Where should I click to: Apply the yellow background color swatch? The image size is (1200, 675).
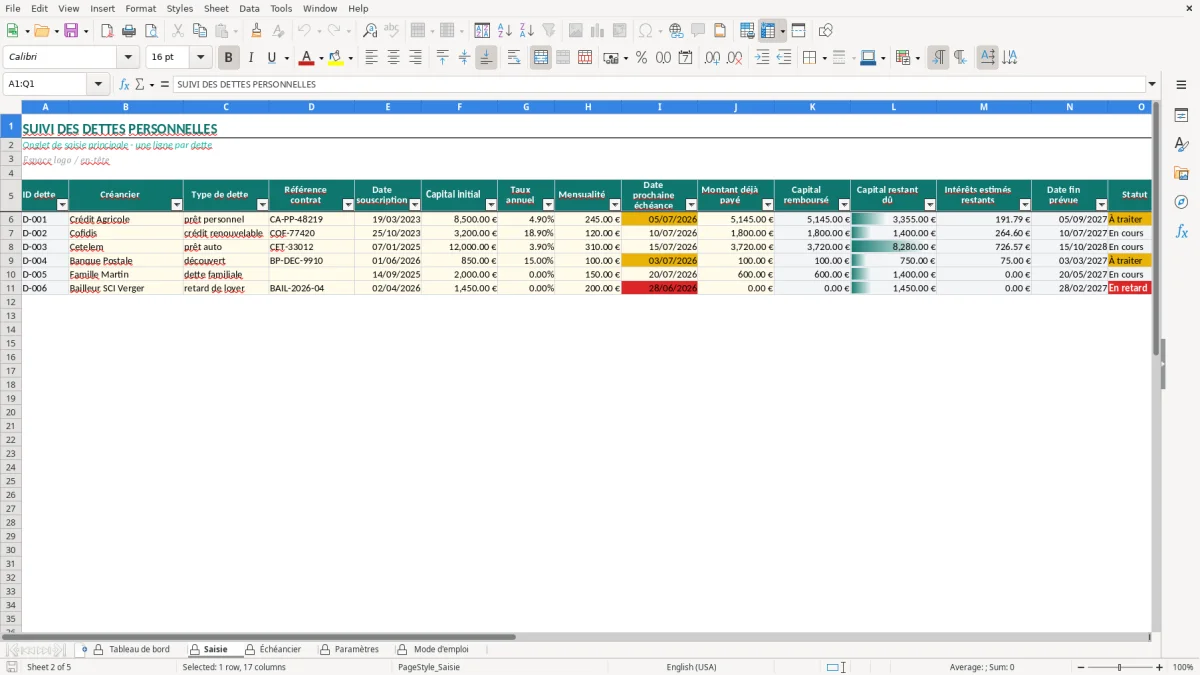click(336, 58)
